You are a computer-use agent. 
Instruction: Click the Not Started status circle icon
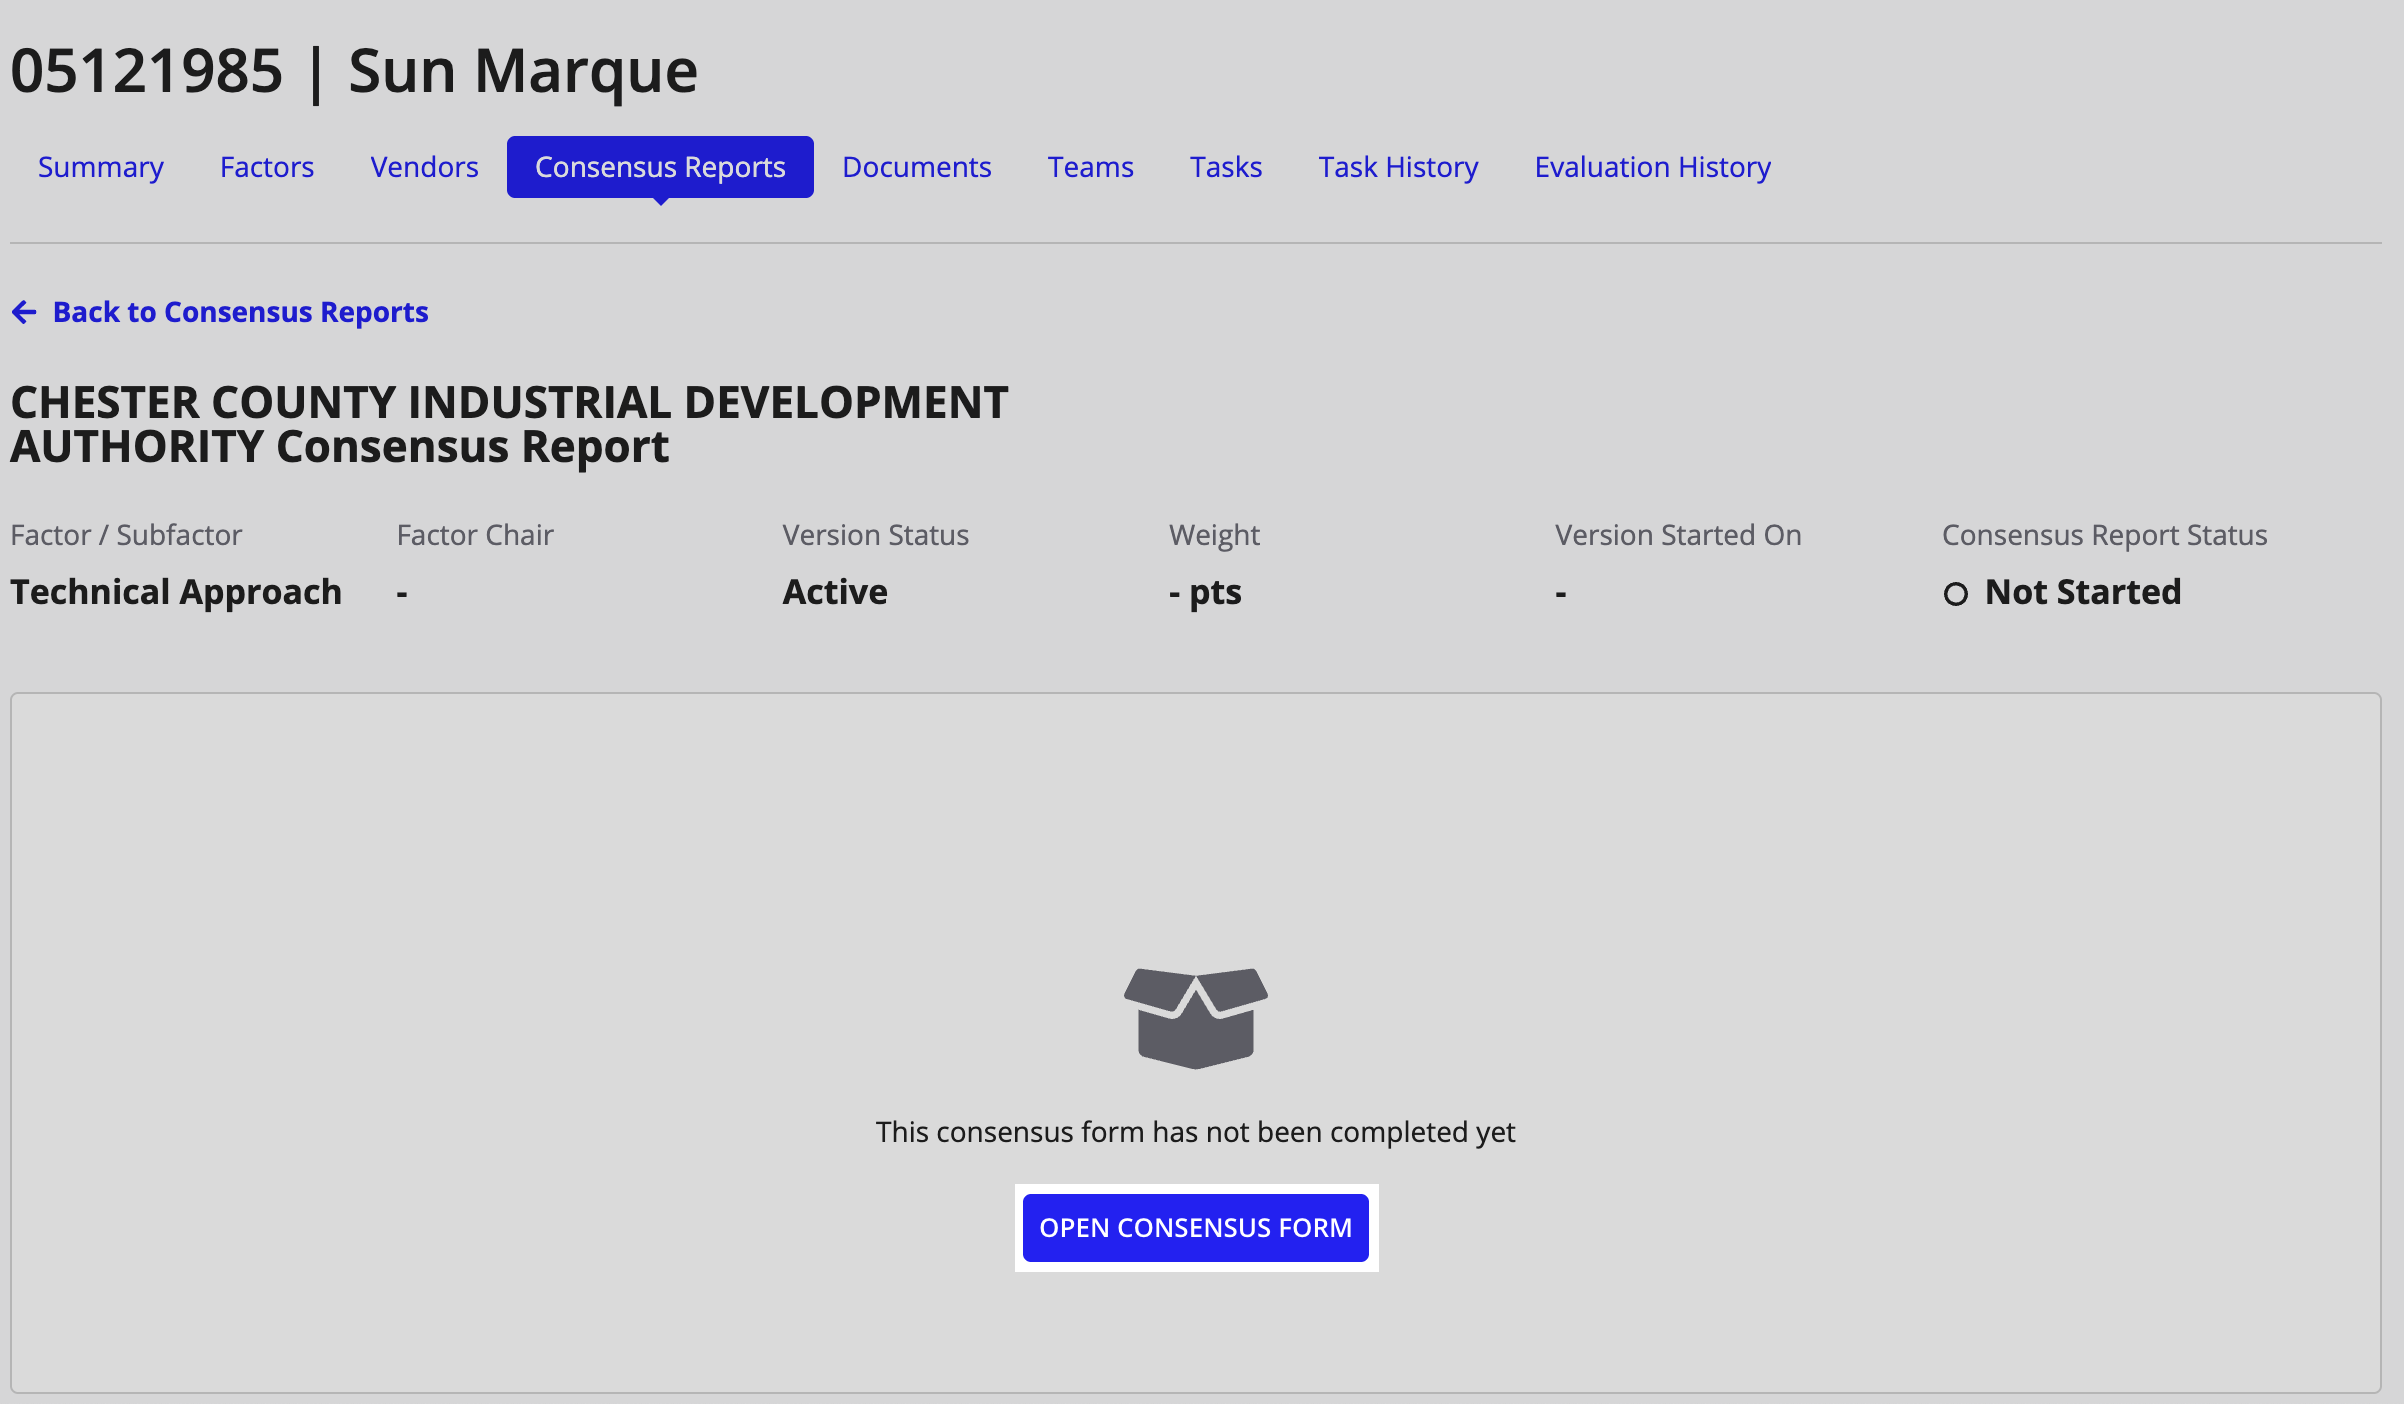(x=1956, y=594)
